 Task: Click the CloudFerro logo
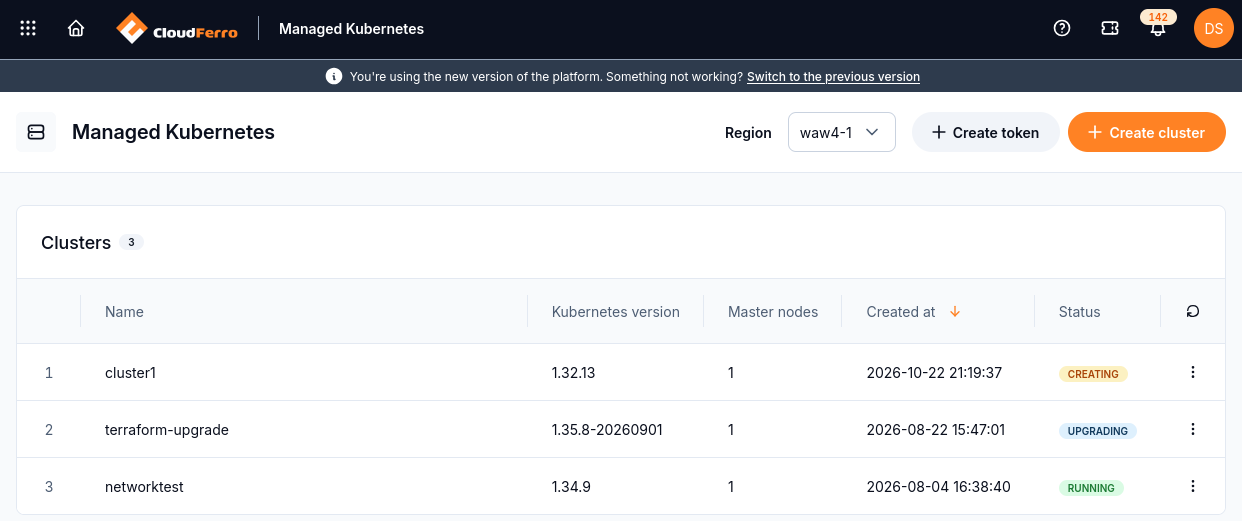click(177, 29)
